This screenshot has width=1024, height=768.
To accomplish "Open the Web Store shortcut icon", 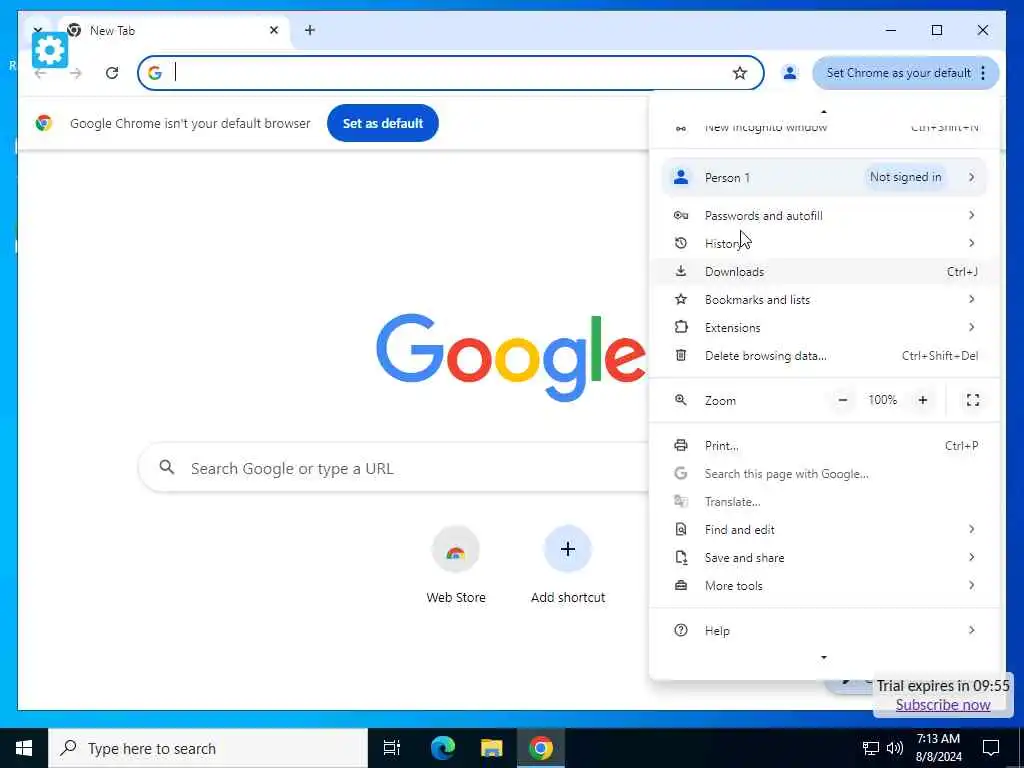I will (456, 550).
